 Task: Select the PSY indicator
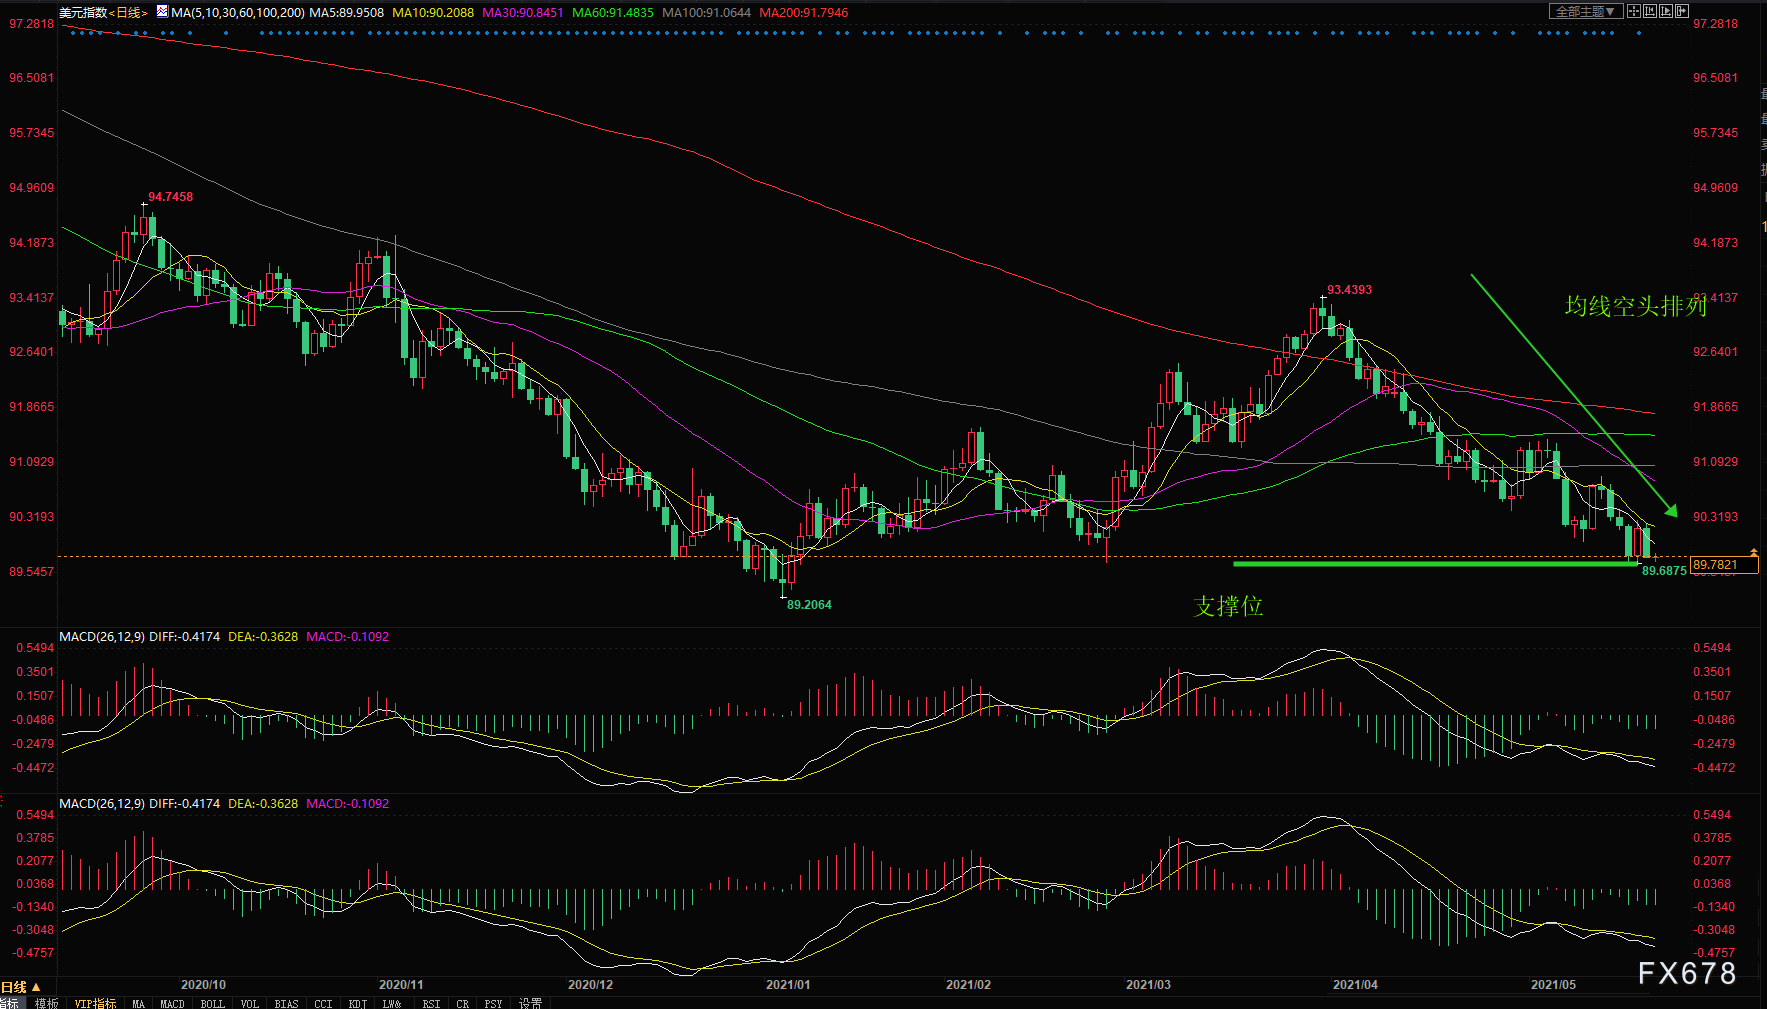[x=493, y=1003]
